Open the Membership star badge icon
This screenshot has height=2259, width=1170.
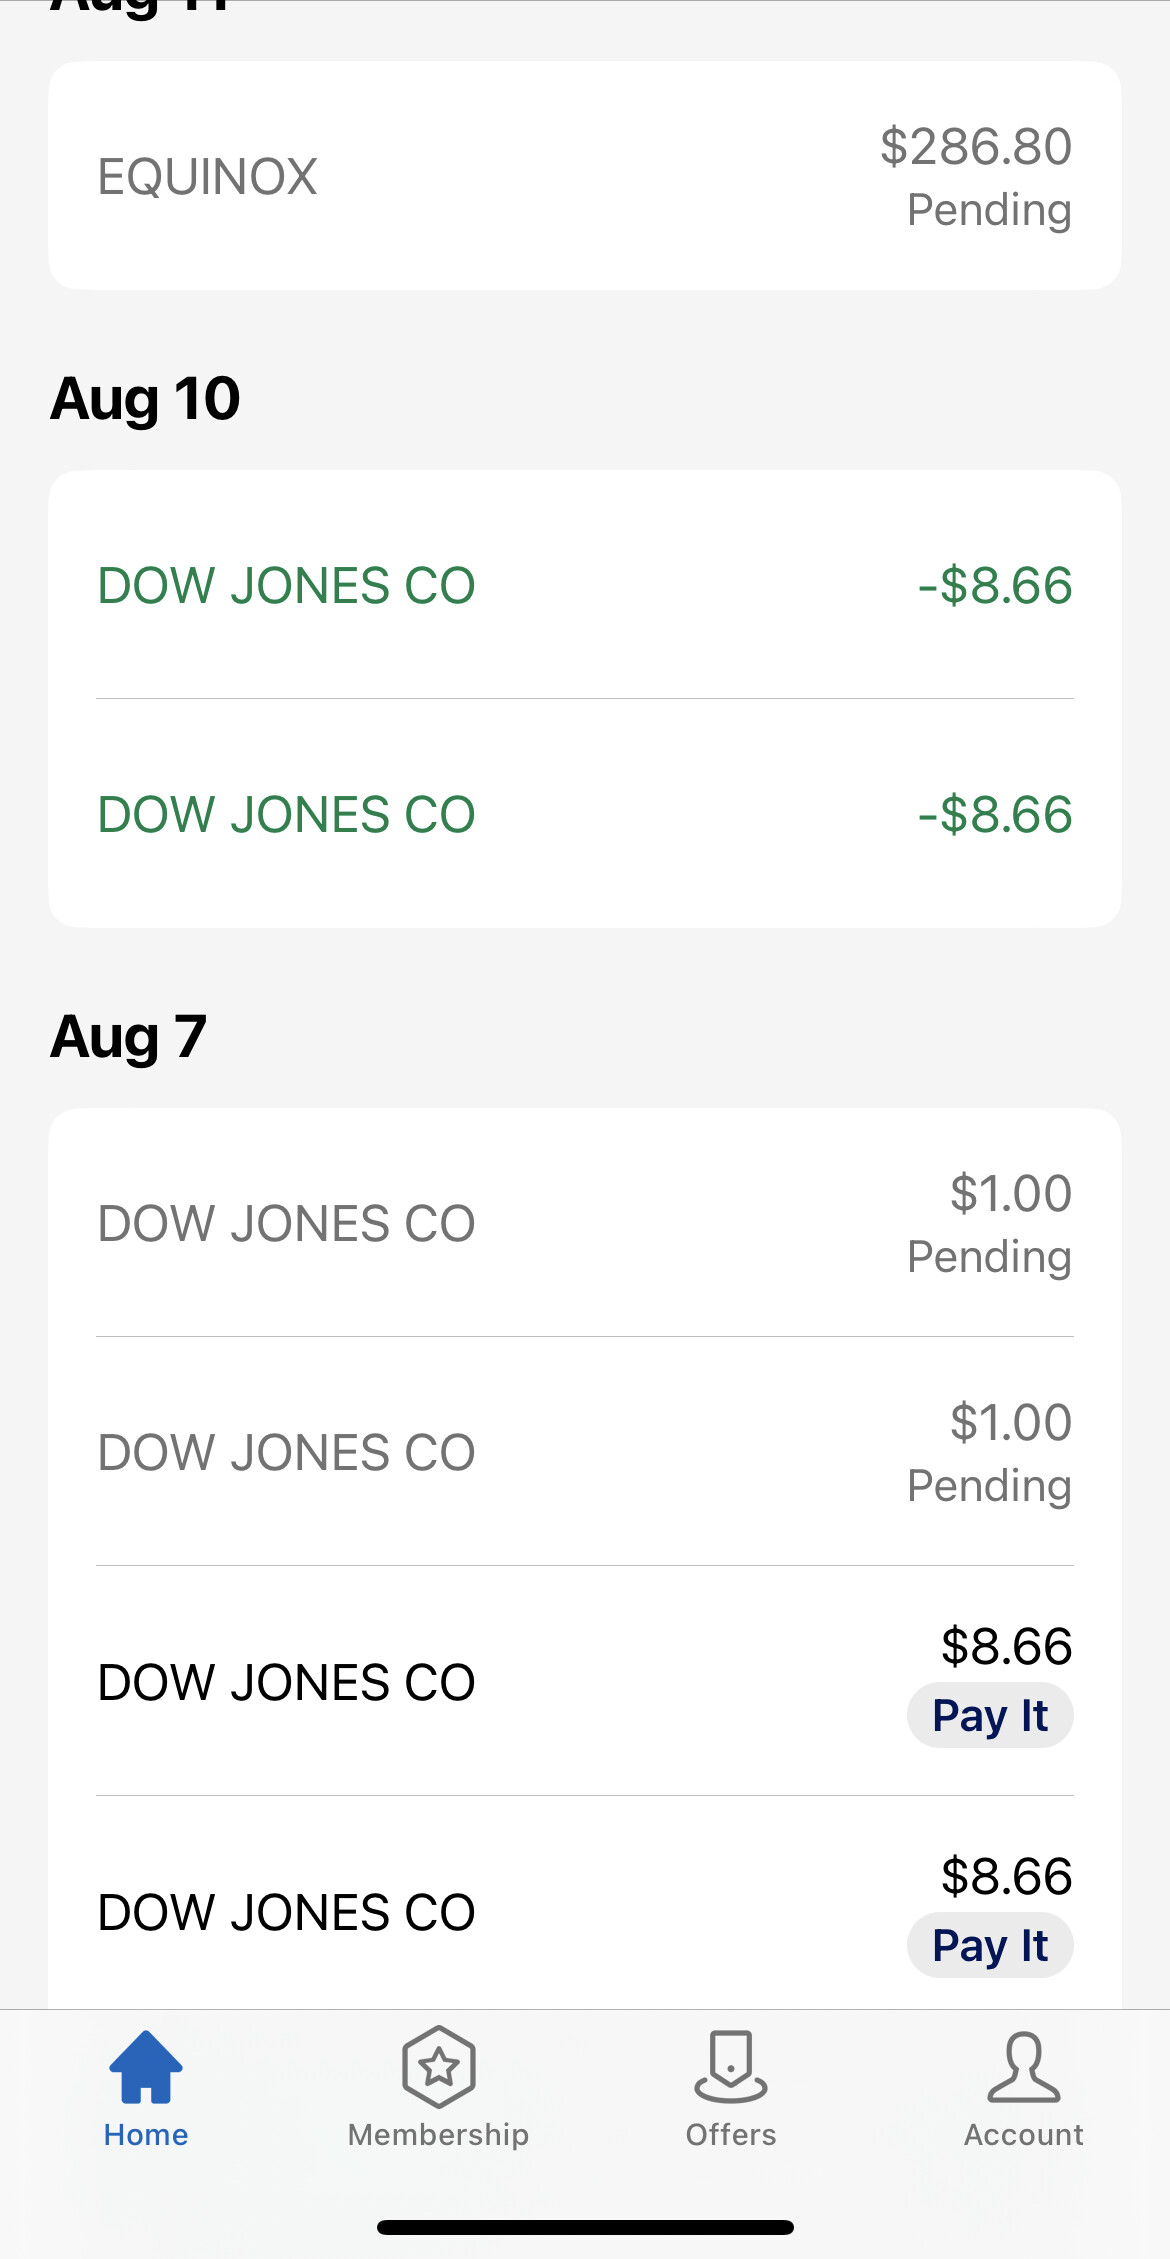[438, 2066]
